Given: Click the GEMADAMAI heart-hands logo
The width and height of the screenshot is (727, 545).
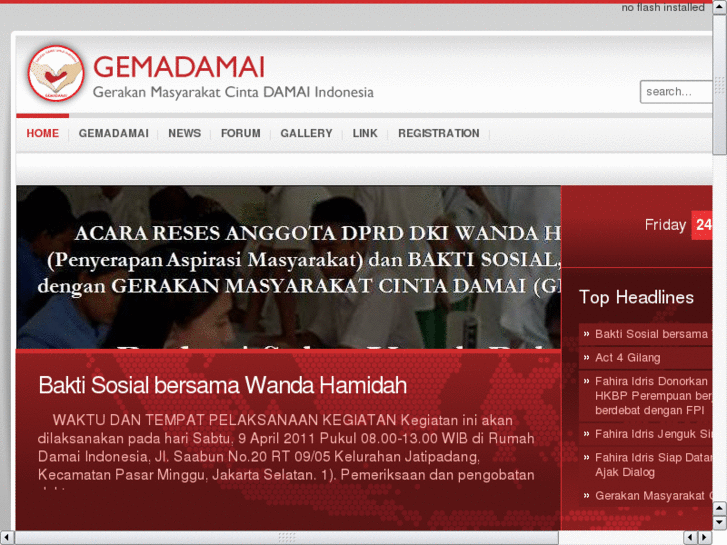Looking at the screenshot, I should point(56,73).
